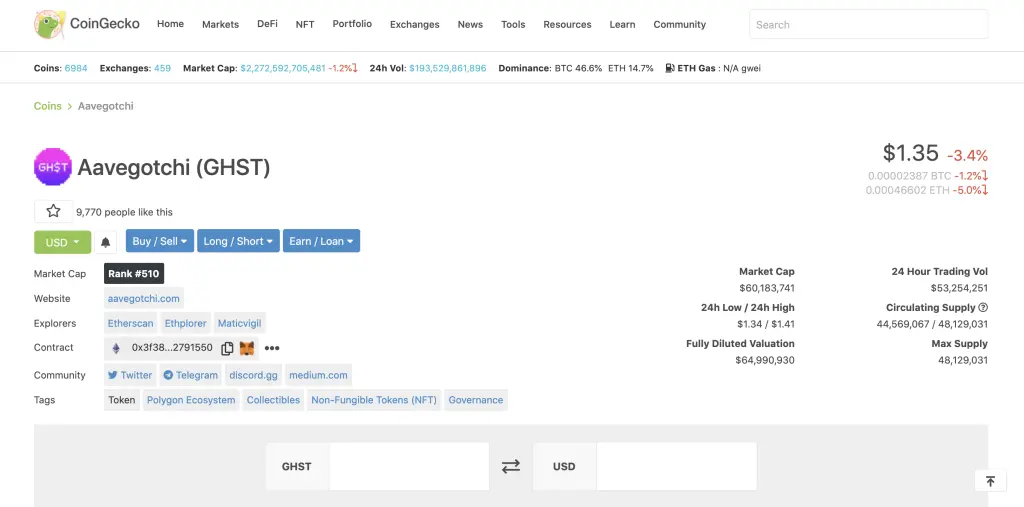Click the Aavegotchi GHST coin logo
Screen dimensions: 1024x507
[53, 167]
